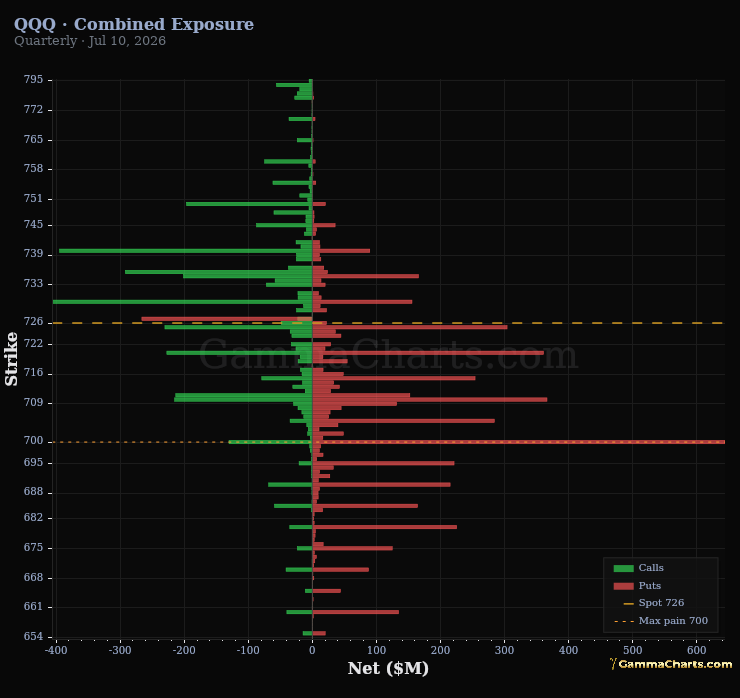The image size is (740, 698).
Task: Click the subtitle Quarterly · Jul 10, 2026
Action: (x=90, y=41)
